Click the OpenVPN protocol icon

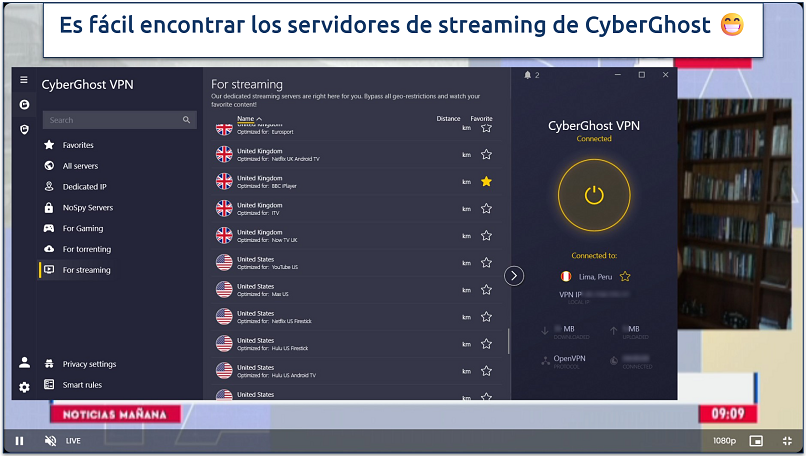tap(545, 361)
